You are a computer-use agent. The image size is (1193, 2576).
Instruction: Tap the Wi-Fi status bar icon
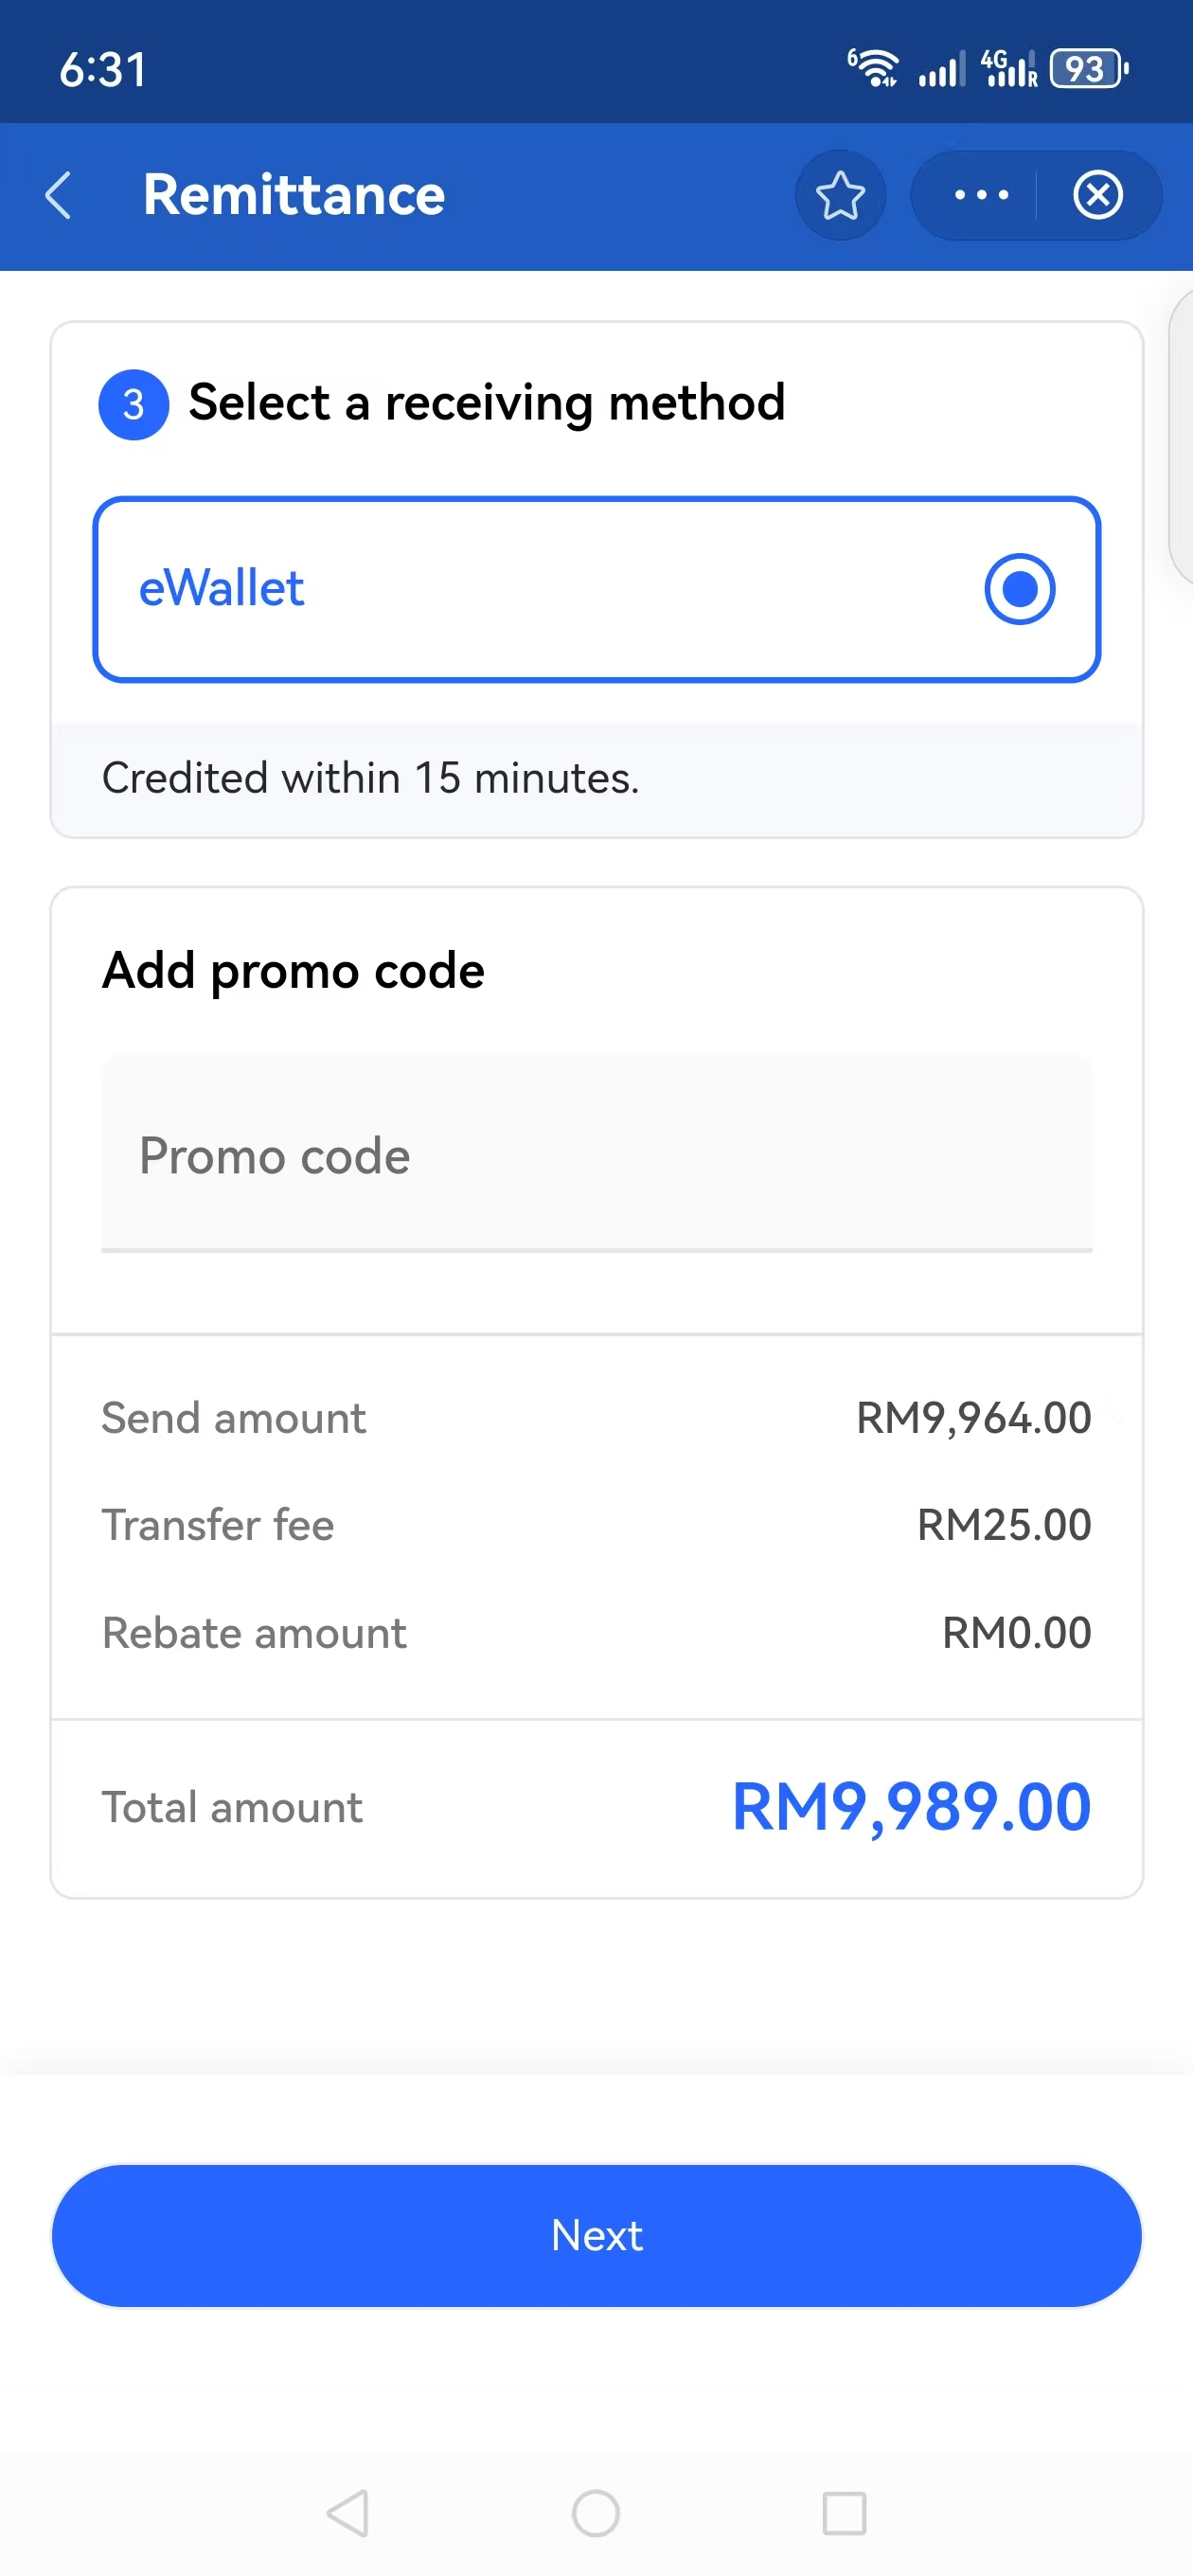pyautogui.click(x=874, y=69)
